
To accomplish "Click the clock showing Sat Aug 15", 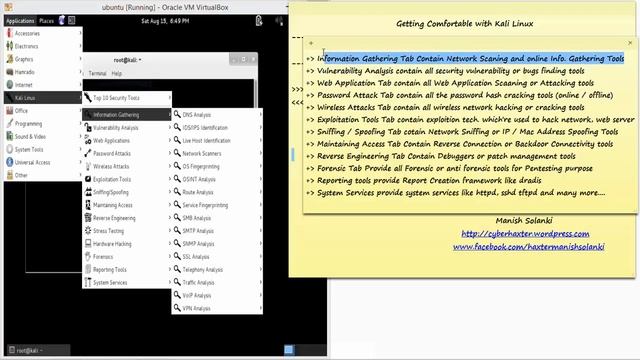I will point(165,21).
